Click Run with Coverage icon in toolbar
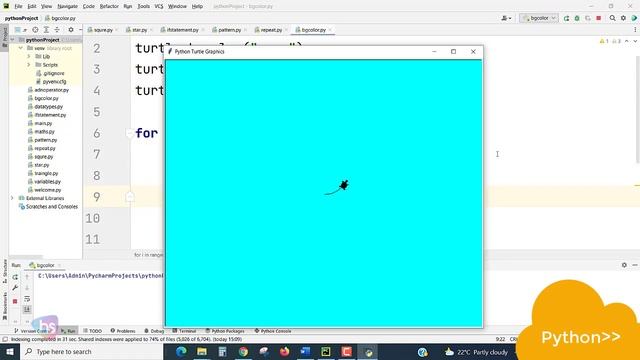Screen dimensions: 640x360 [588, 18]
